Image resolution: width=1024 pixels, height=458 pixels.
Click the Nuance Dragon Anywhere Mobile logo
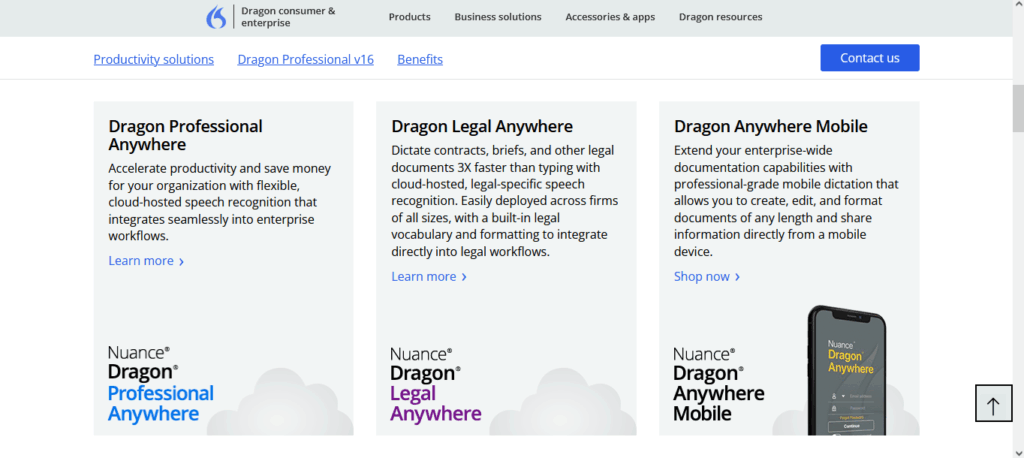pos(718,384)
